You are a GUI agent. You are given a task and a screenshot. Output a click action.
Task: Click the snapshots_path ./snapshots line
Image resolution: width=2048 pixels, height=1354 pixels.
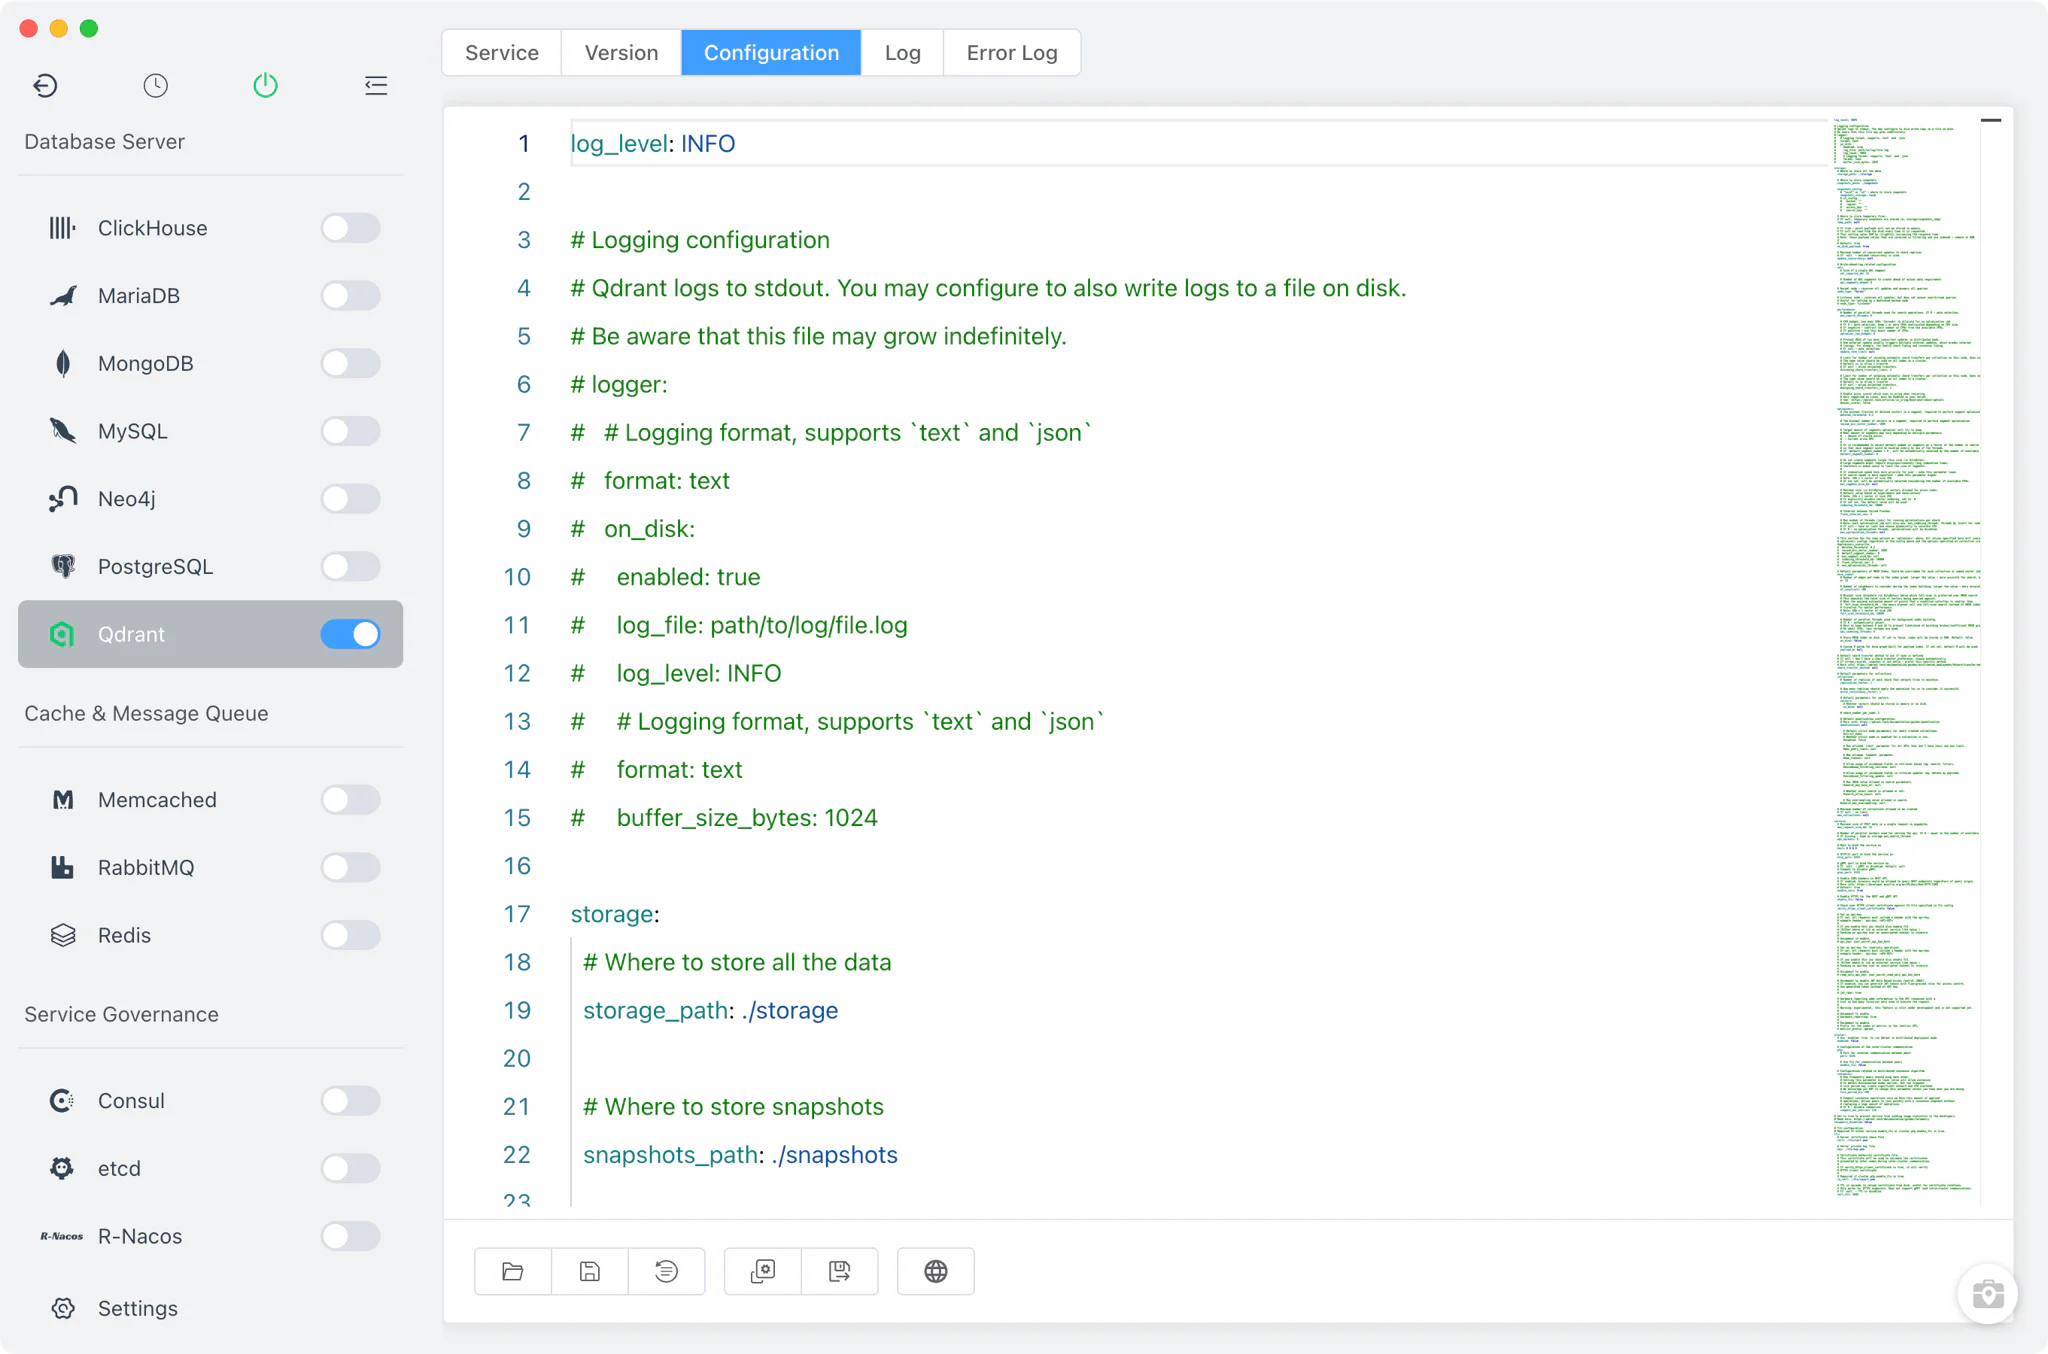tap(741, 1155)
